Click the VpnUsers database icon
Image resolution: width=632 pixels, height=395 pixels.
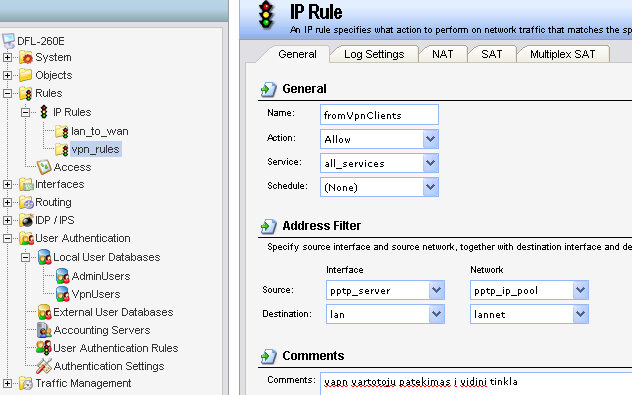point(62,294)
